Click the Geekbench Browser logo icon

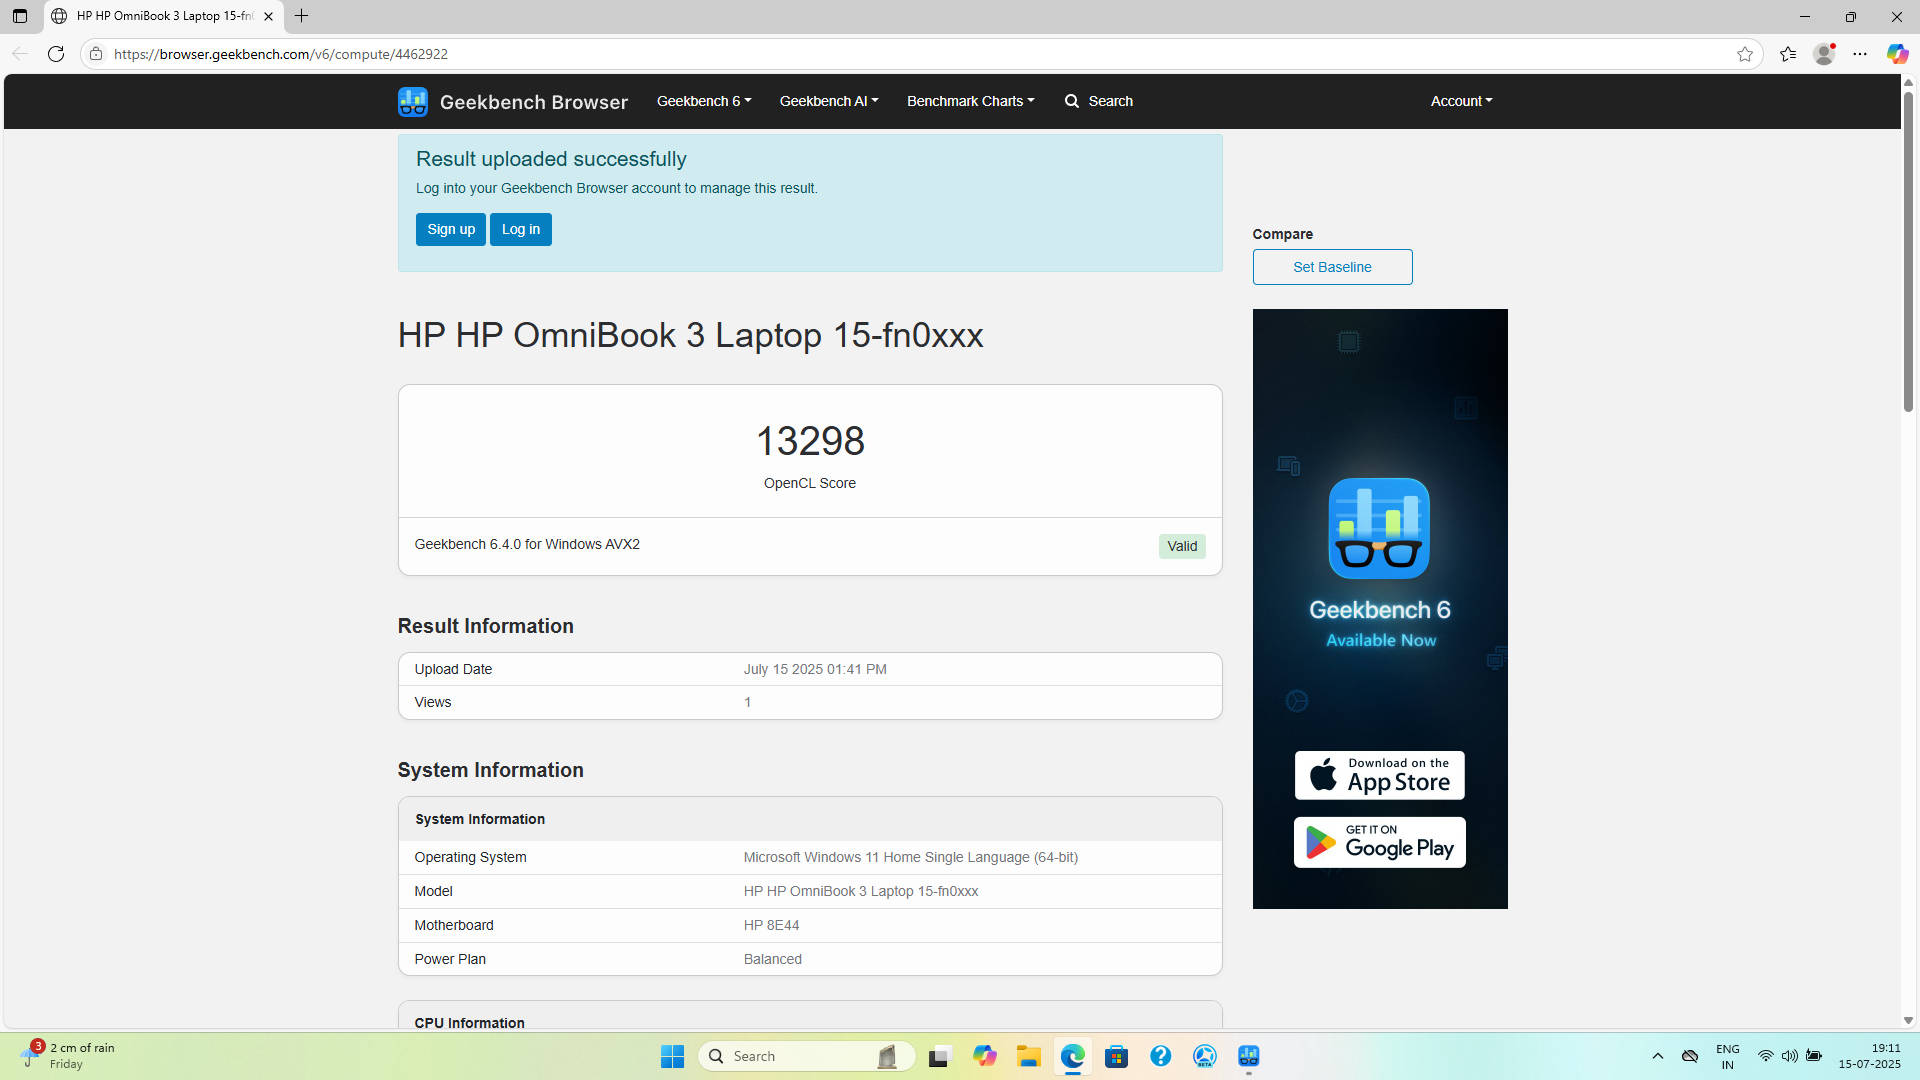[412, 101]
